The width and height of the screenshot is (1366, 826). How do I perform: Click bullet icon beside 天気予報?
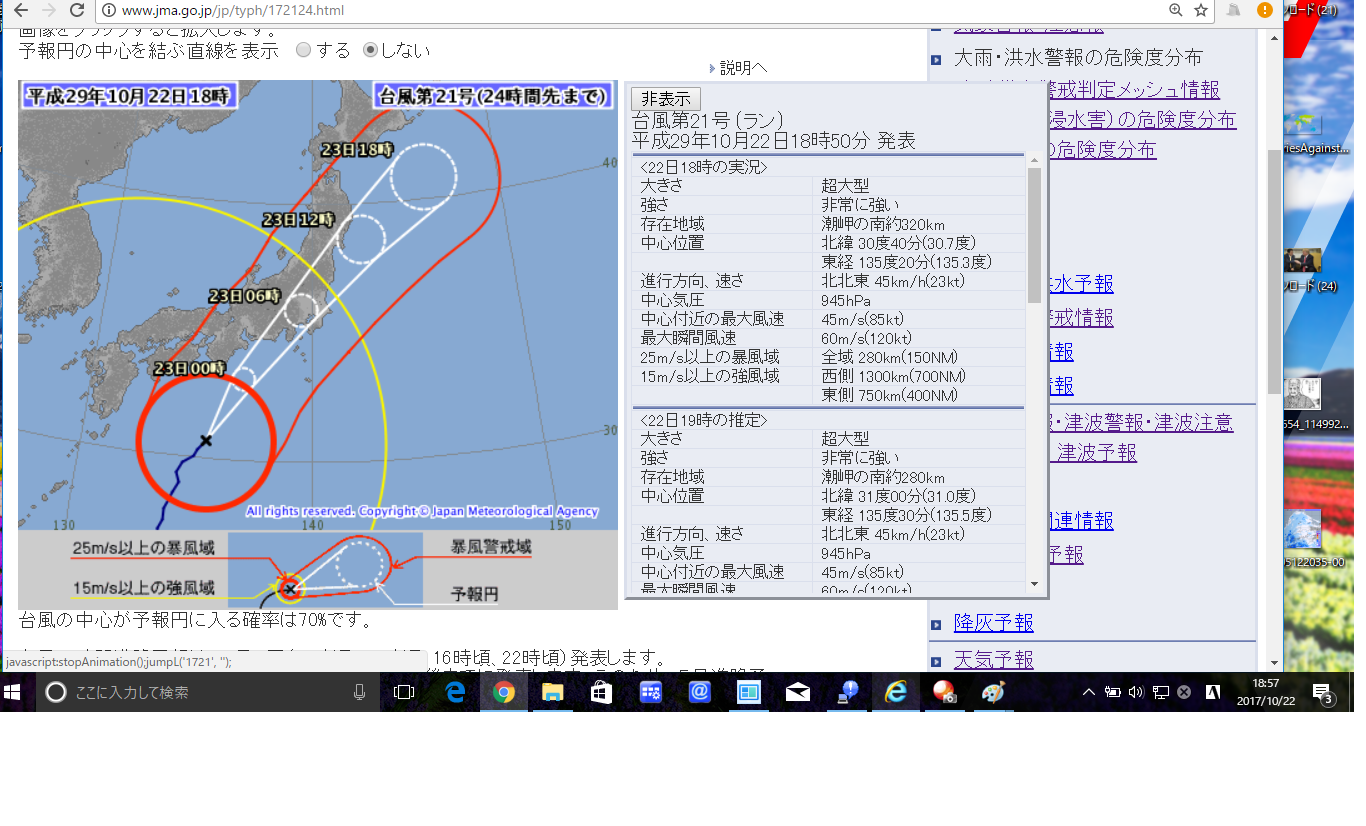click(x=936, y=661)
